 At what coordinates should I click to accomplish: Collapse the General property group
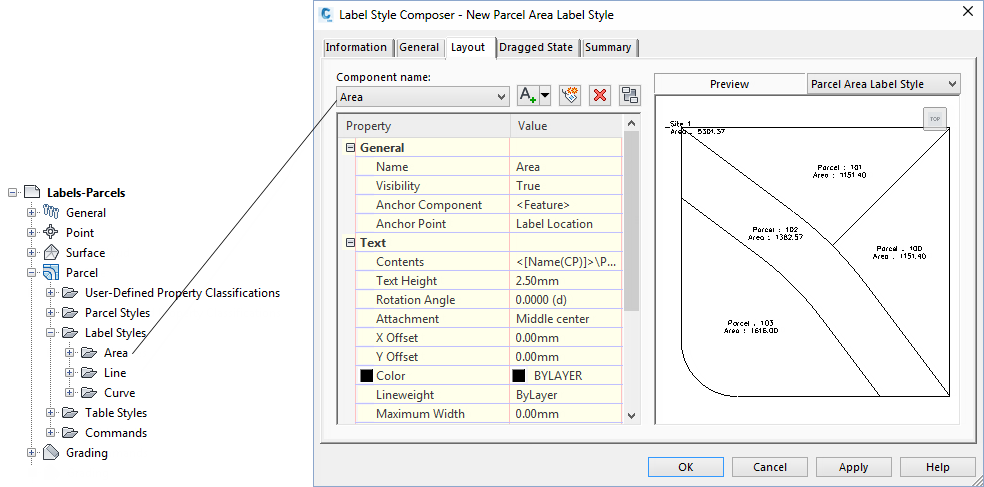(x=351, y=148)
